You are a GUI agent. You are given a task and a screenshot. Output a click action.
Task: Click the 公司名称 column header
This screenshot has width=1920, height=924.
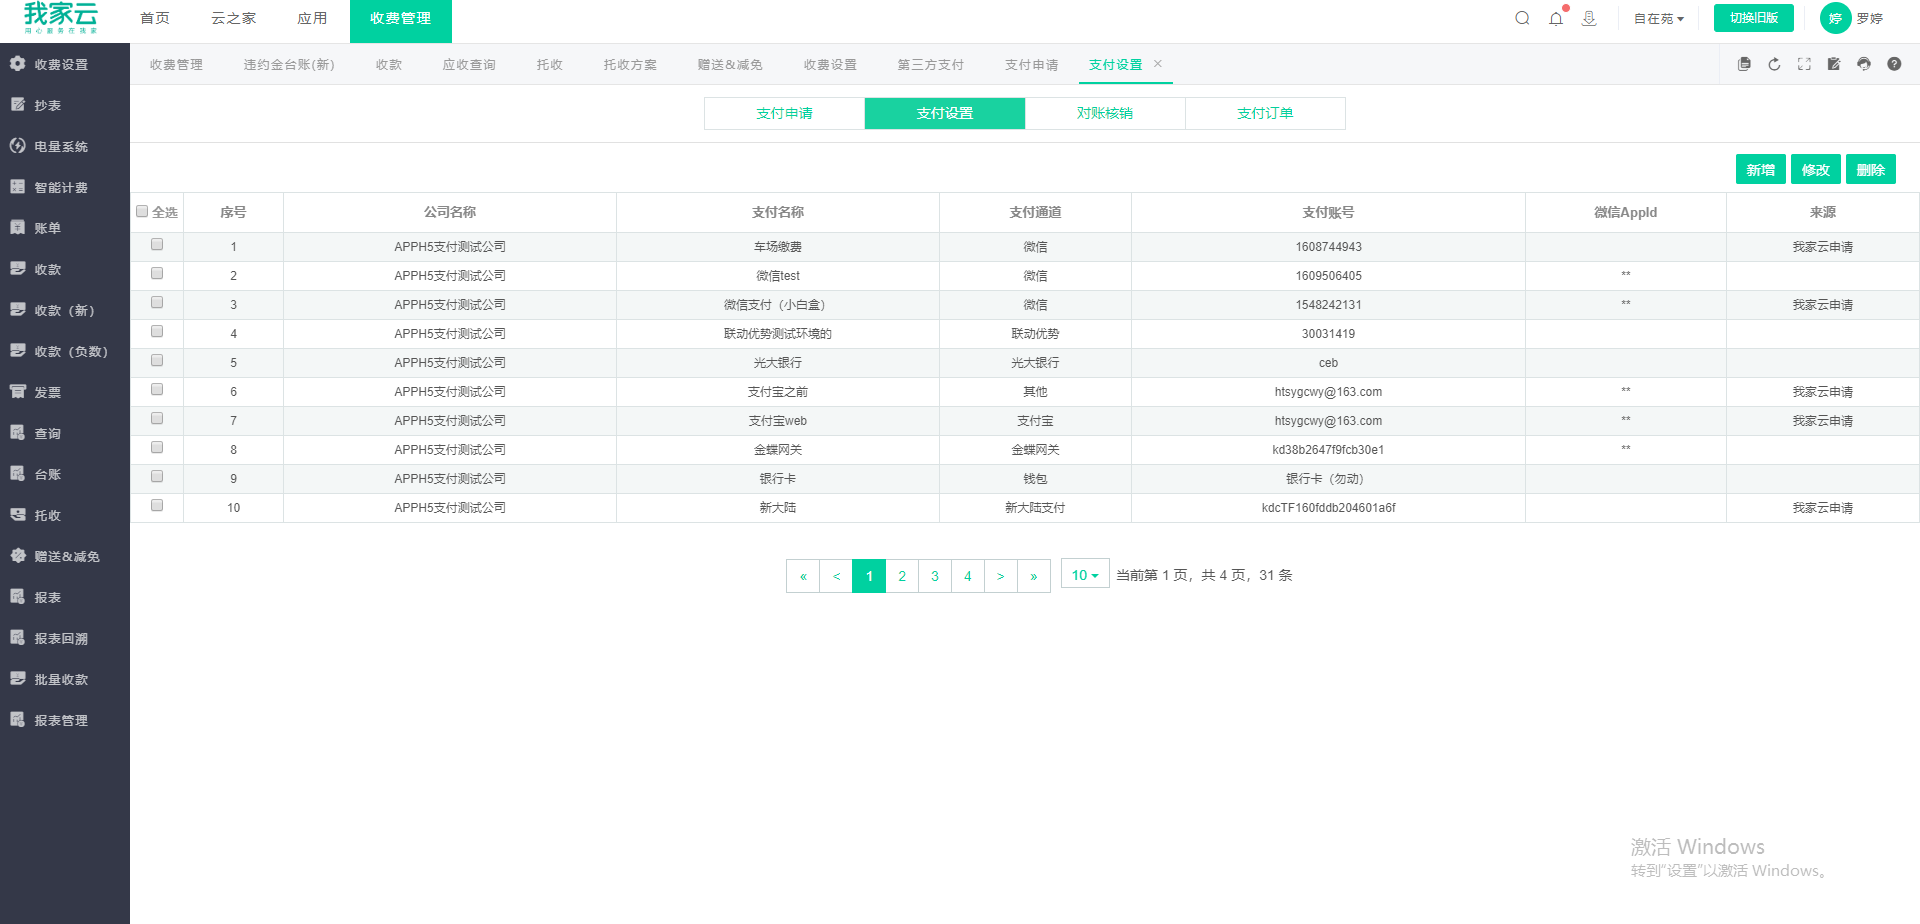pos(450,212)
